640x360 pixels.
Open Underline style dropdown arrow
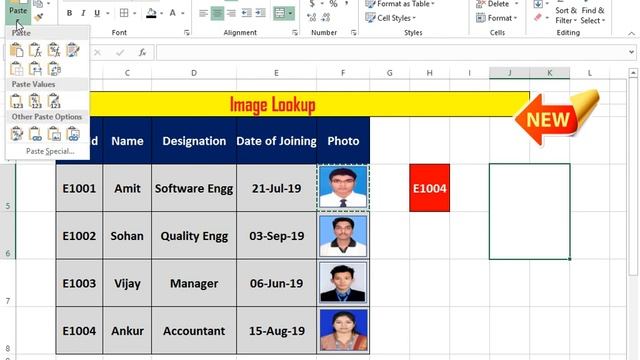pyautogui.click(x=107, y=13)
